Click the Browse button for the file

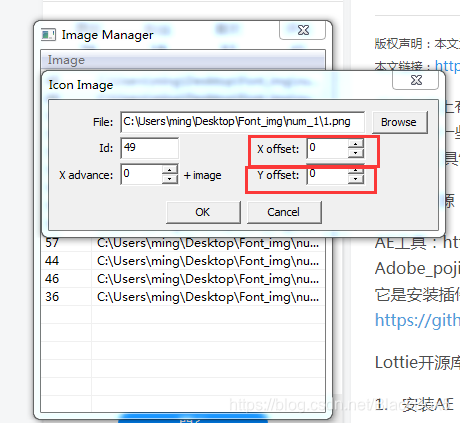pyautogui.click(x=399, y=122)
